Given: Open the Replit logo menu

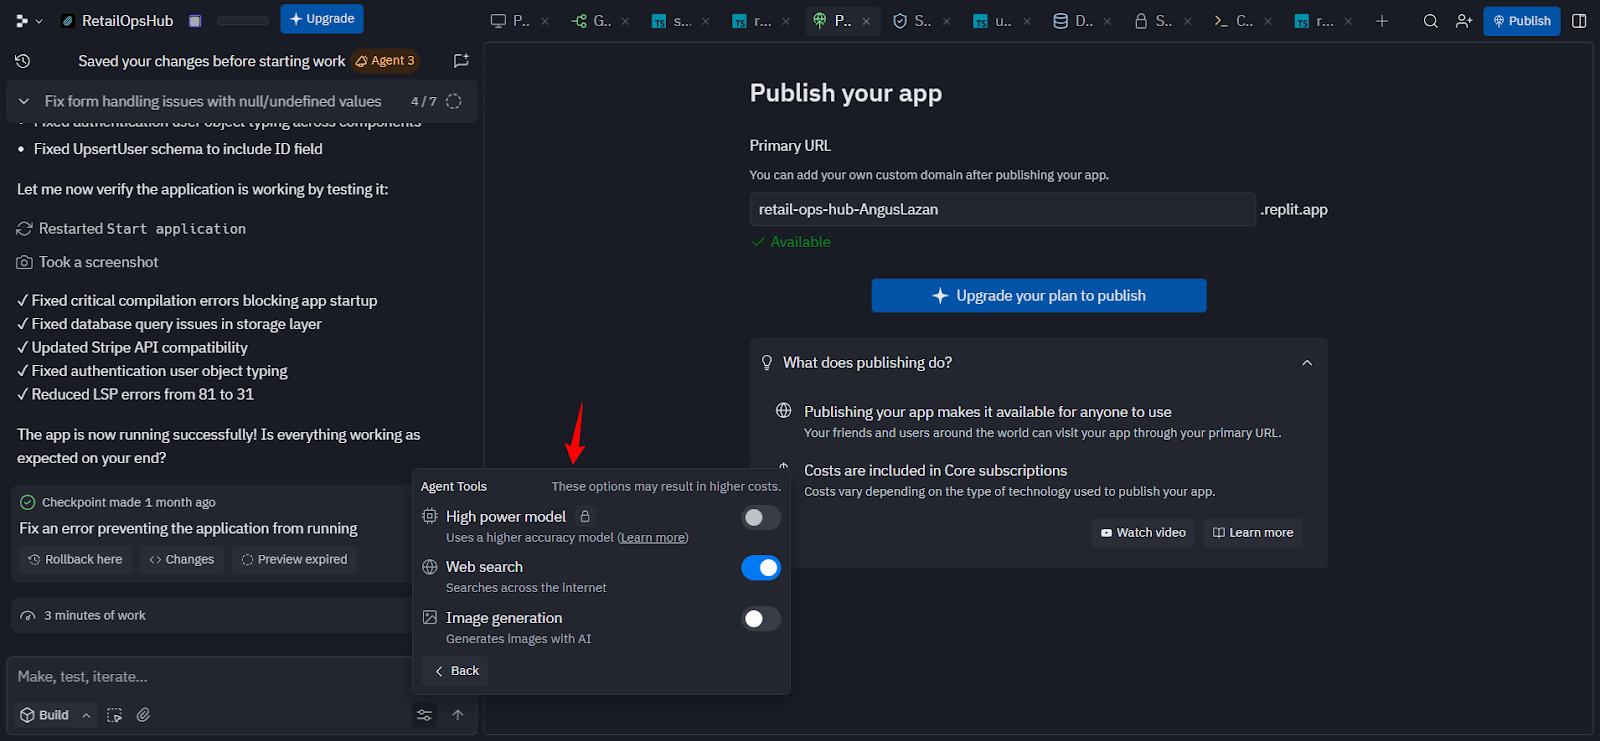Looking at the screenshot, I should point(21,21).
